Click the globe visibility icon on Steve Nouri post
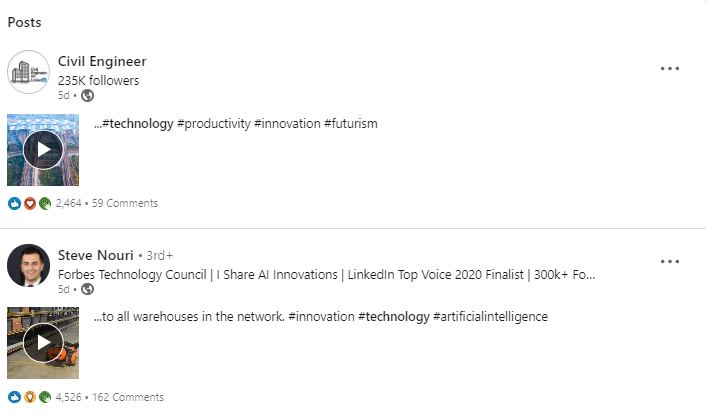The height and width of the screenshot is (416, 706). [87, 289]
